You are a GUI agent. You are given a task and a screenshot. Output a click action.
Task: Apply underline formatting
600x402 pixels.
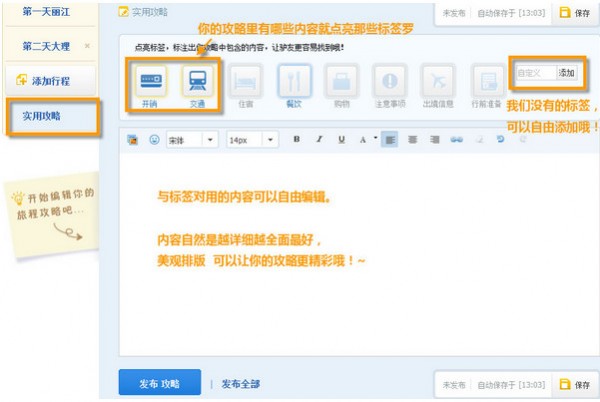341,139
